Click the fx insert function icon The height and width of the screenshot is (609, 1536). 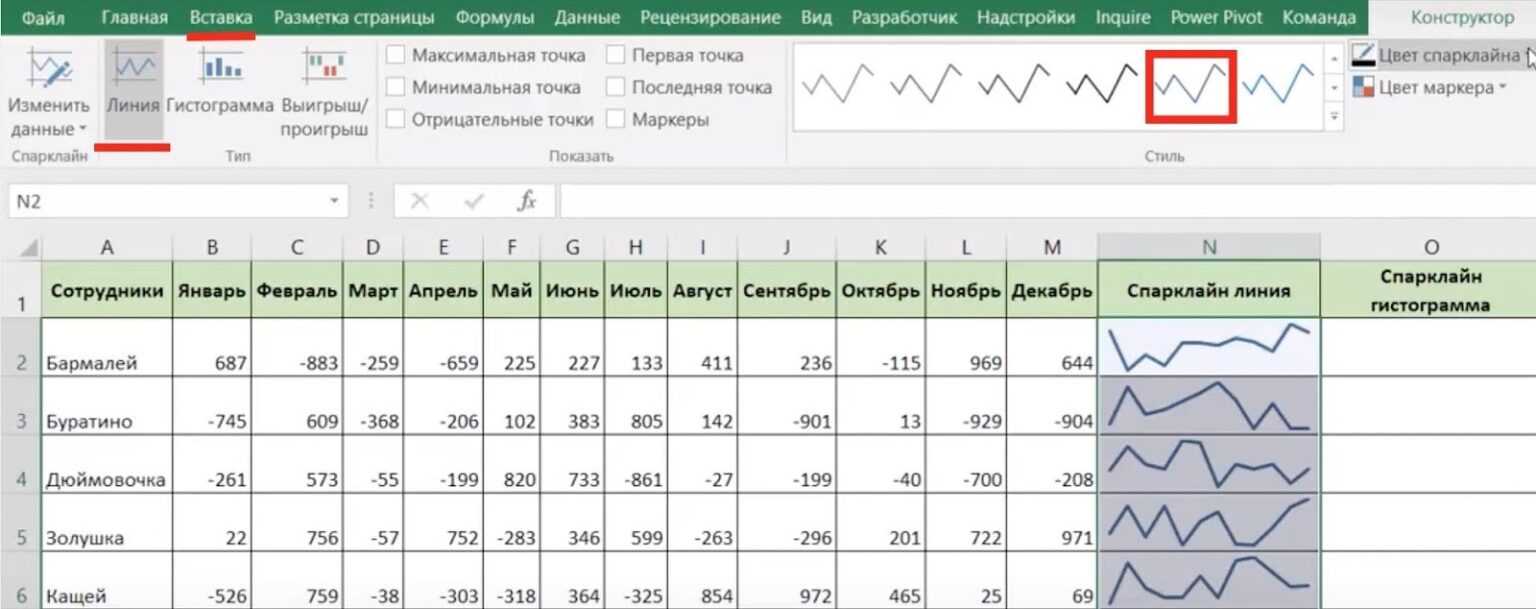pyautogui.click(x=527, y=201)
